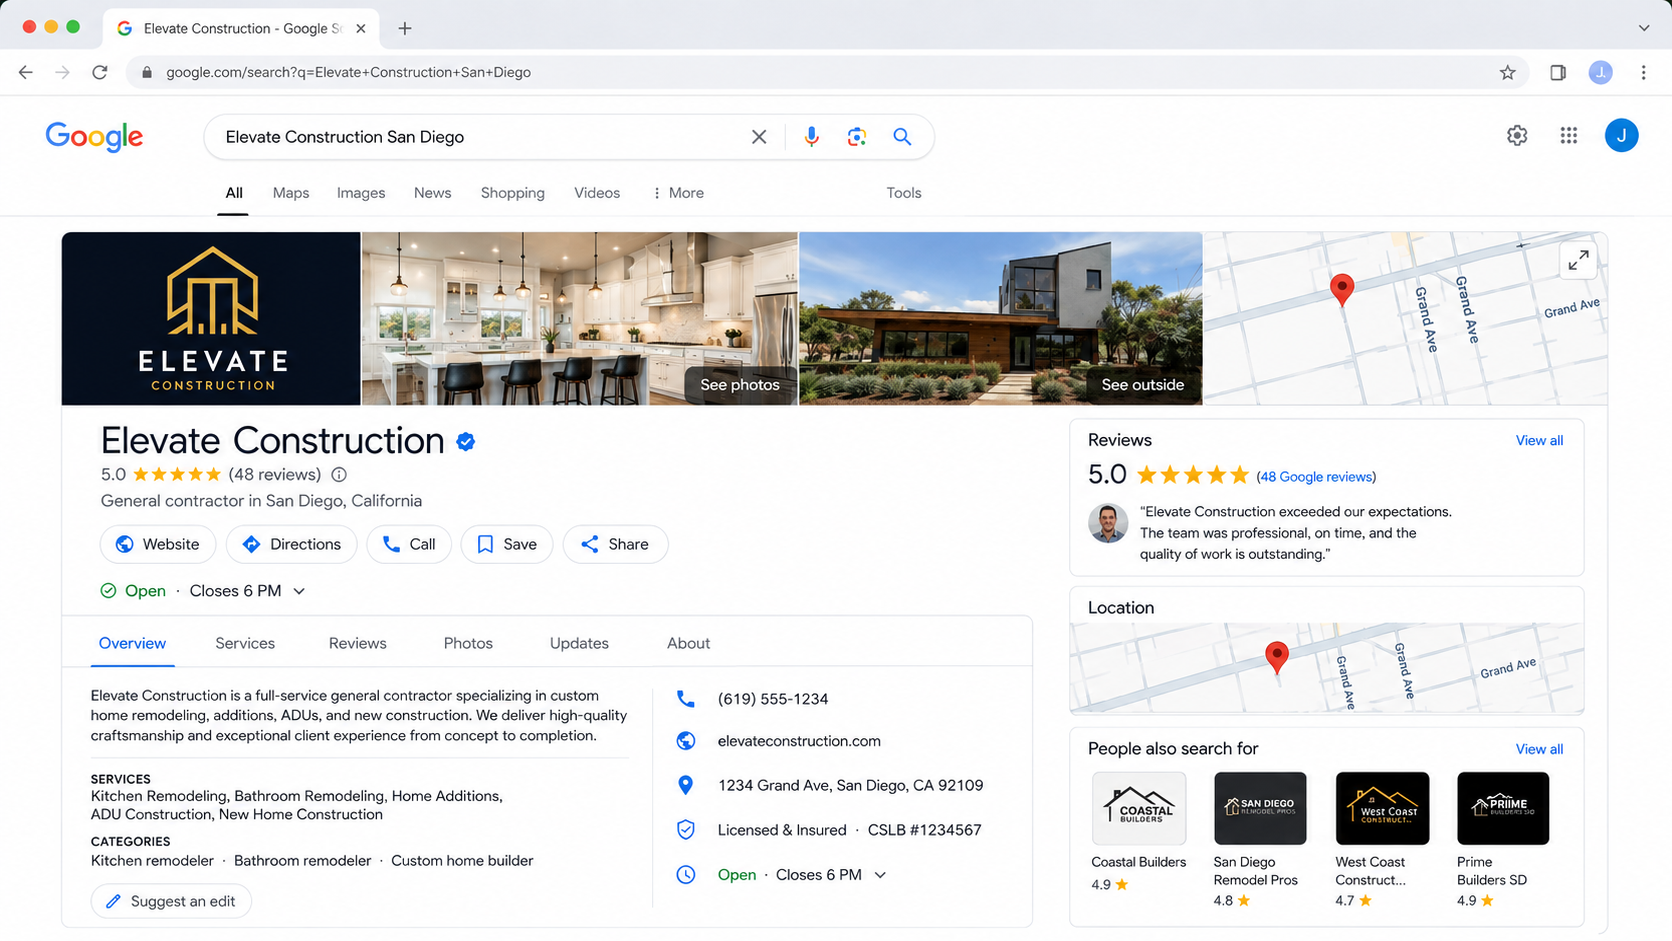
Task: Get Directions to Elevate Construction
Action: 292,544
